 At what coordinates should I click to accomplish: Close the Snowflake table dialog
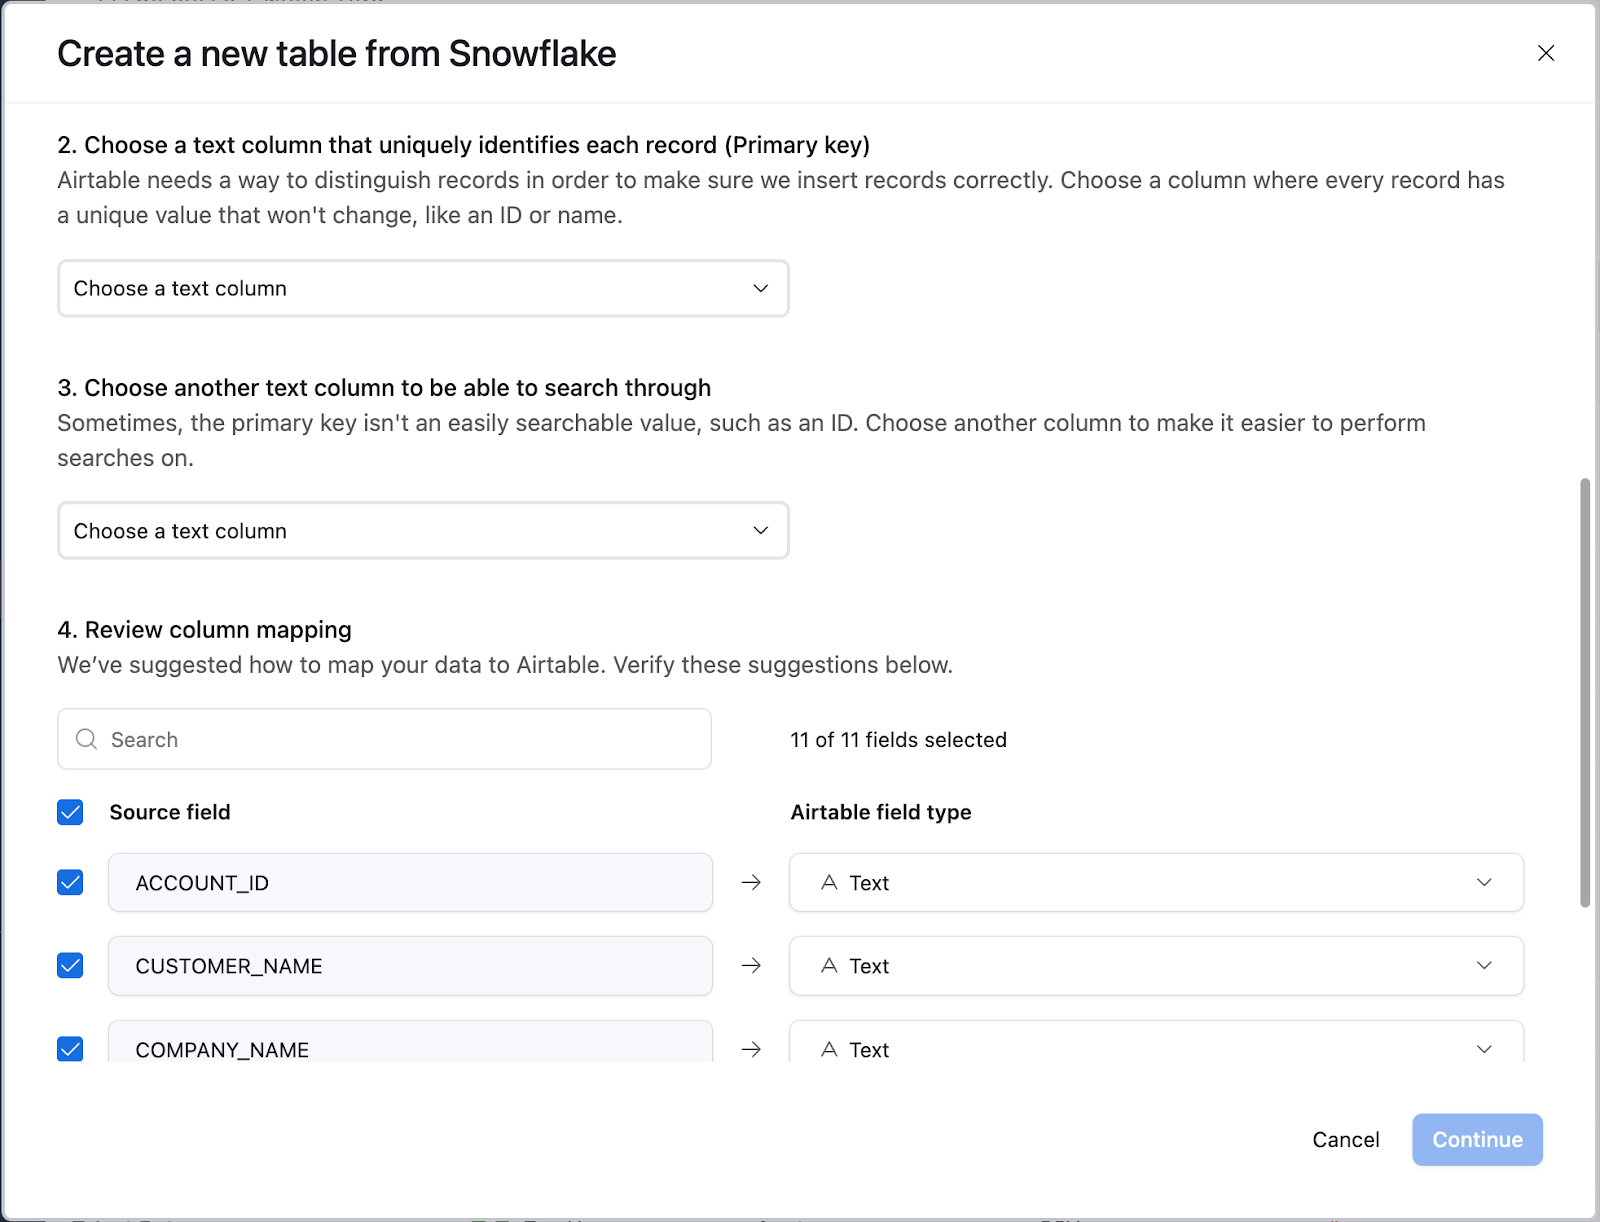pyautogui.click(x=1545, y=53)
